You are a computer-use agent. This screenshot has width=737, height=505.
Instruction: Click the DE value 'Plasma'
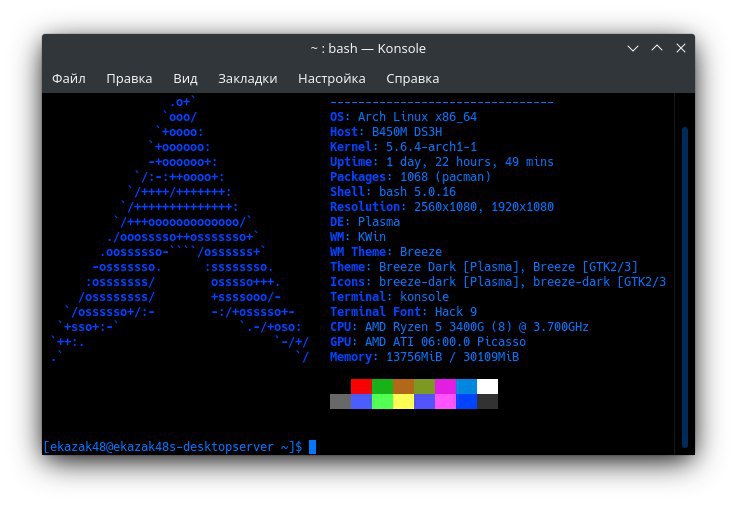click(x=379, y=222)
